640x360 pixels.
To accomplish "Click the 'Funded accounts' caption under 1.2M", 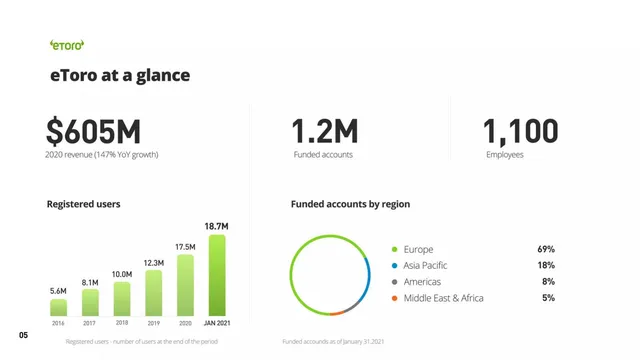I will click(323, 155).
